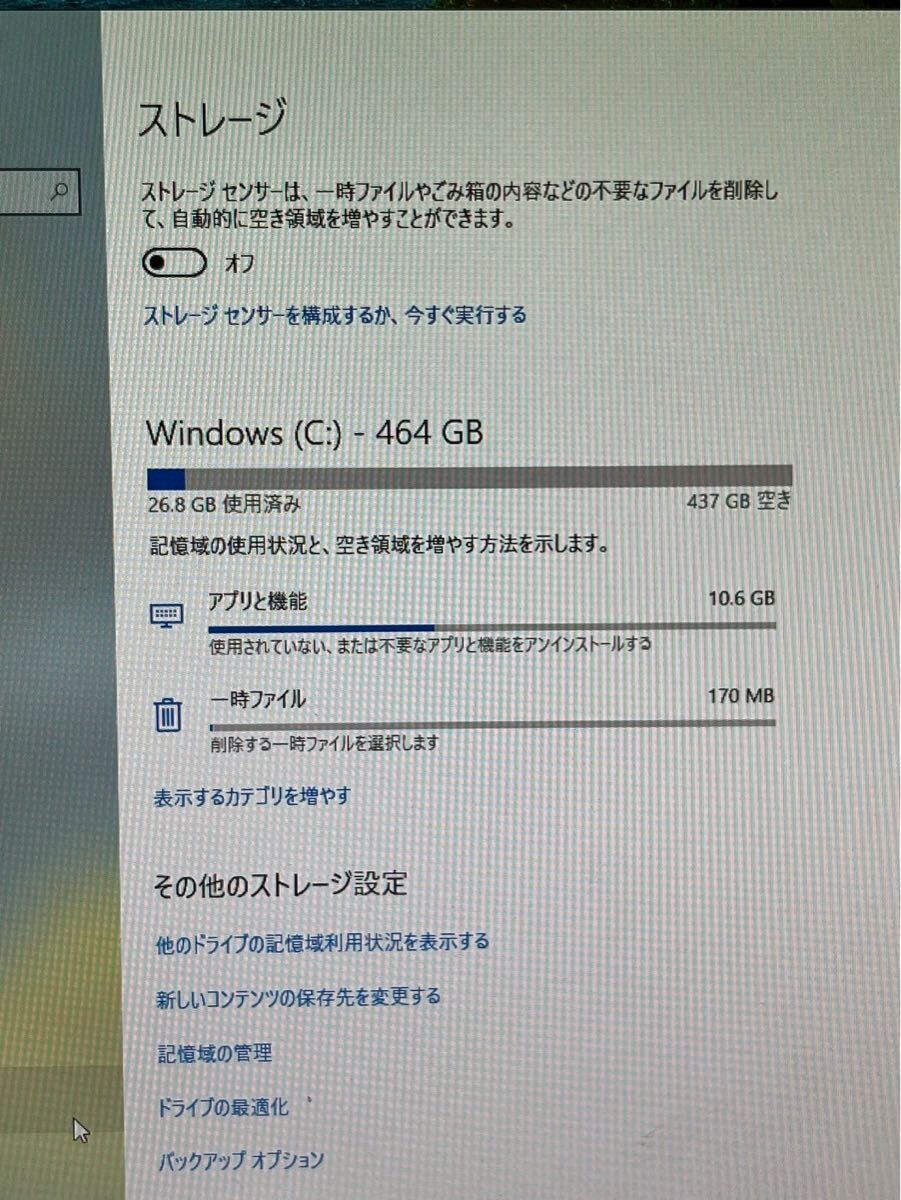Toggle the Storage Sense switch on

pos(175,263)
